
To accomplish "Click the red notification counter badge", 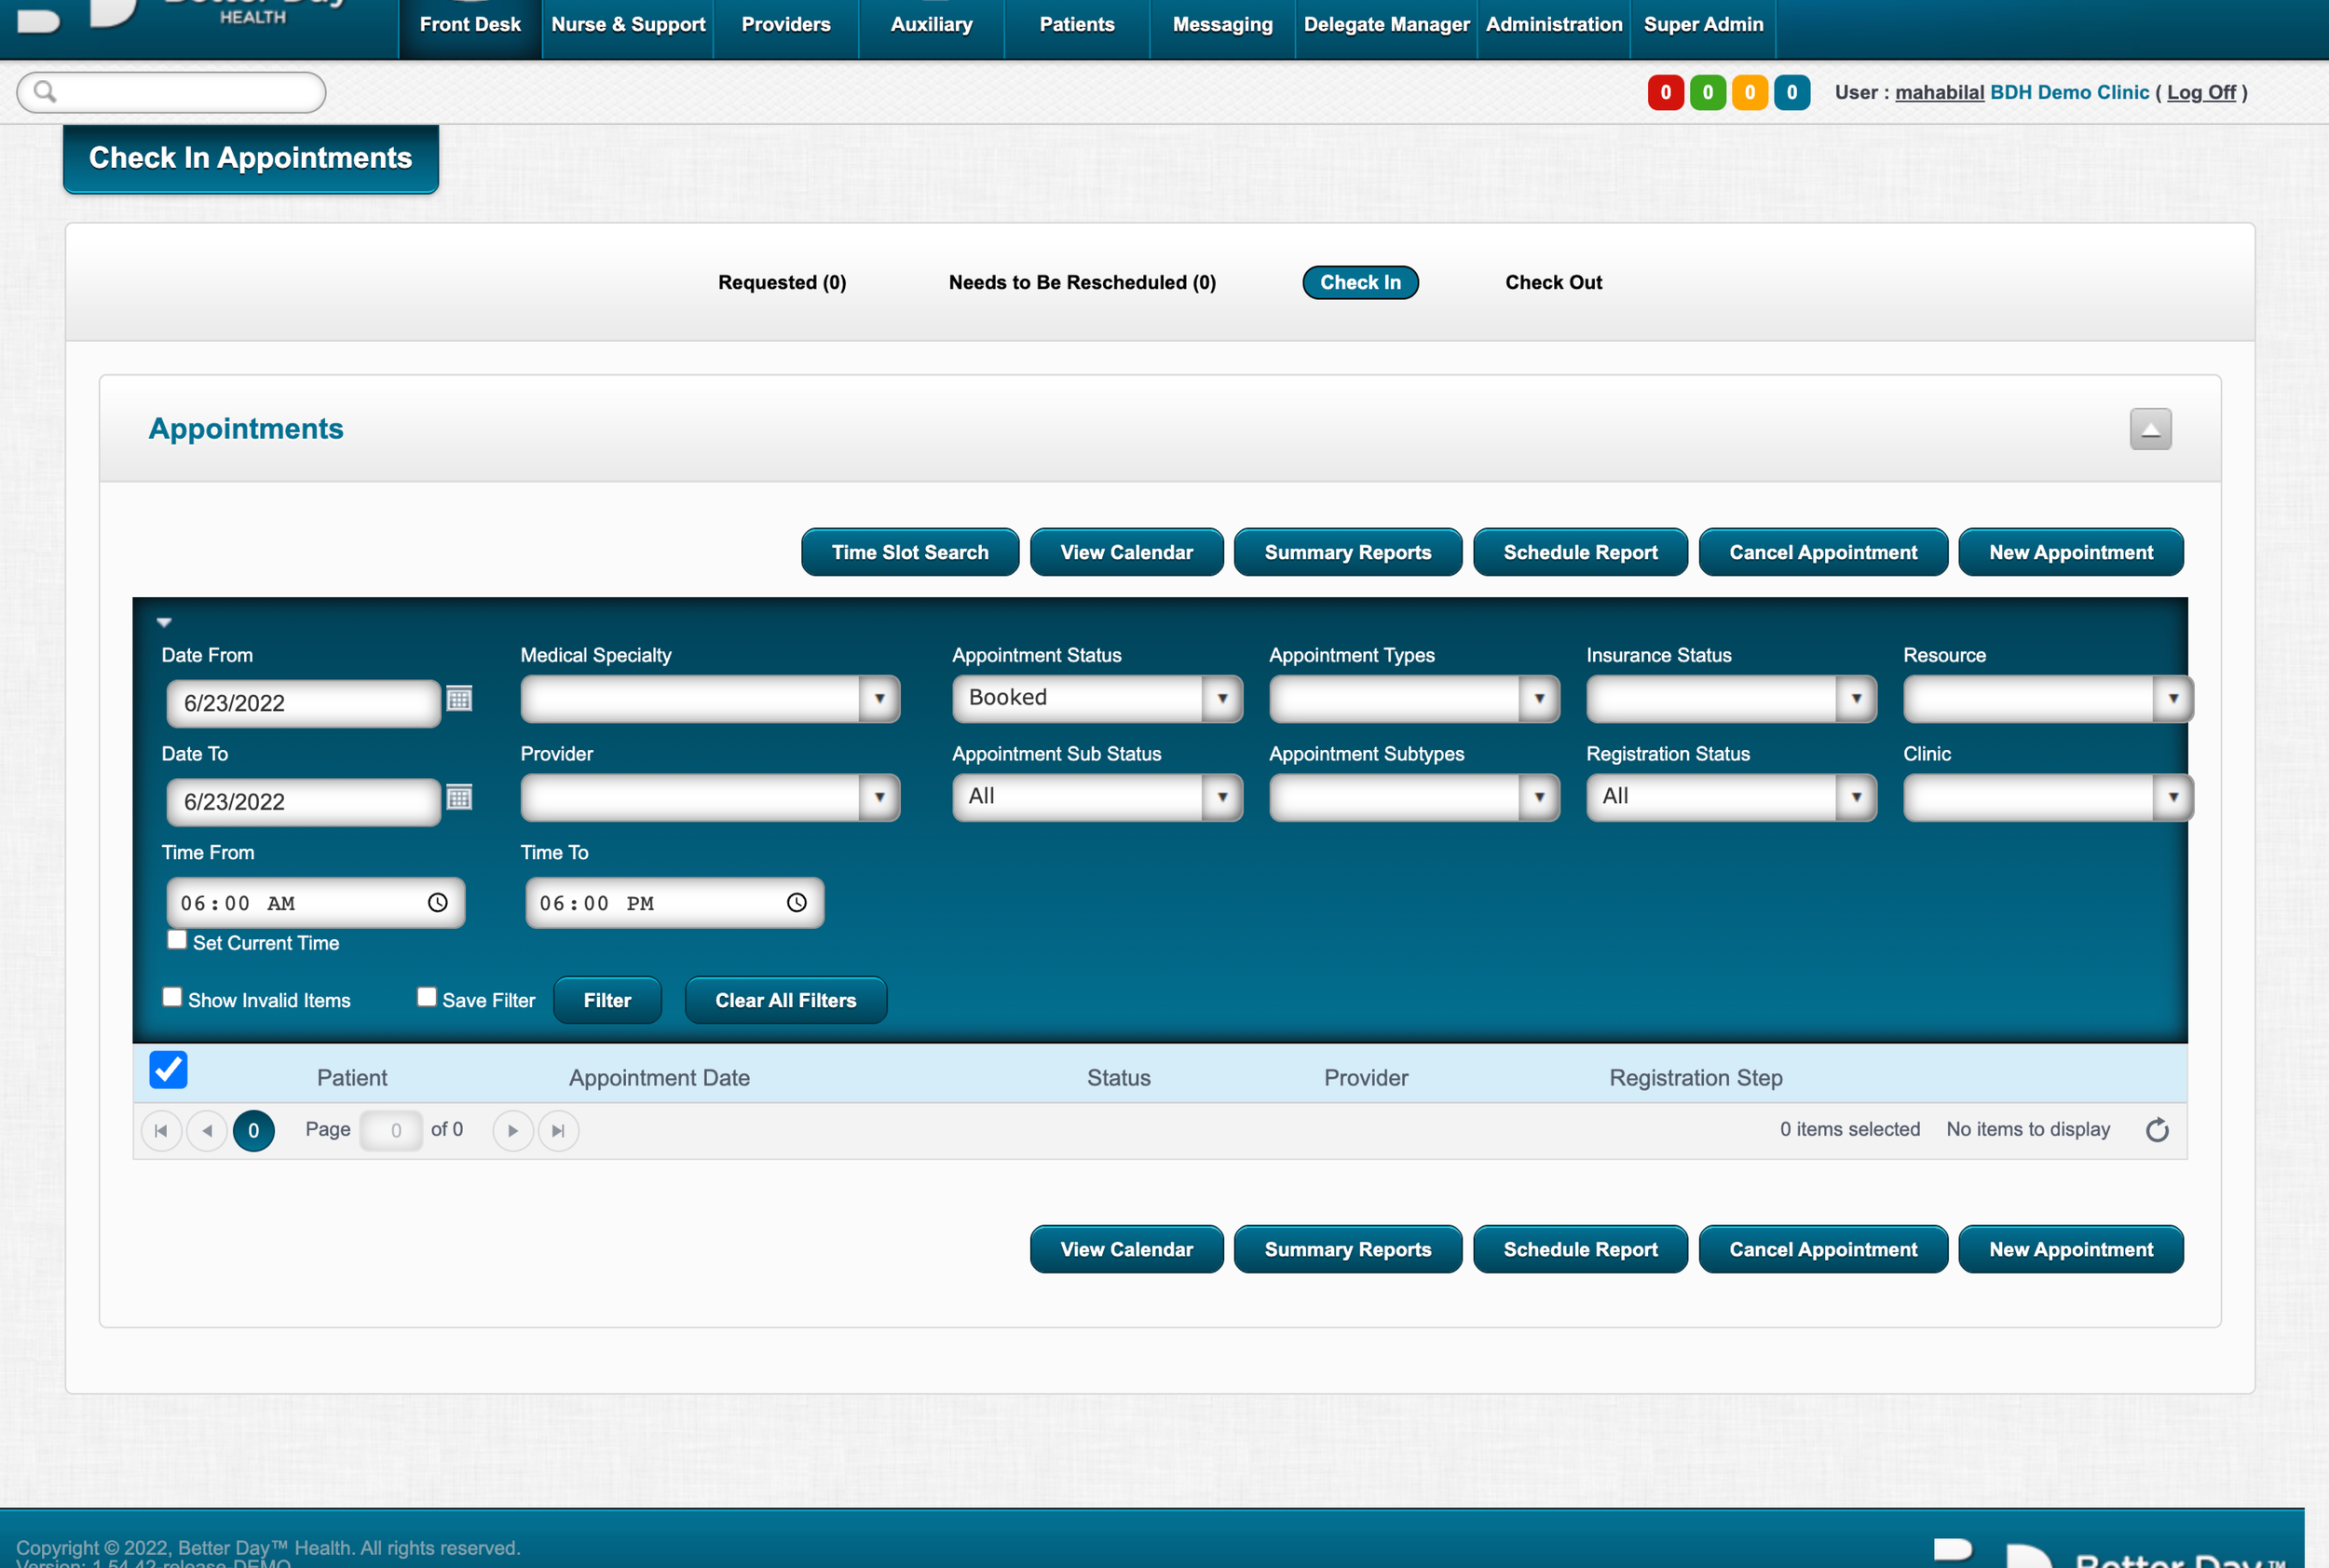I will 1665,93.
